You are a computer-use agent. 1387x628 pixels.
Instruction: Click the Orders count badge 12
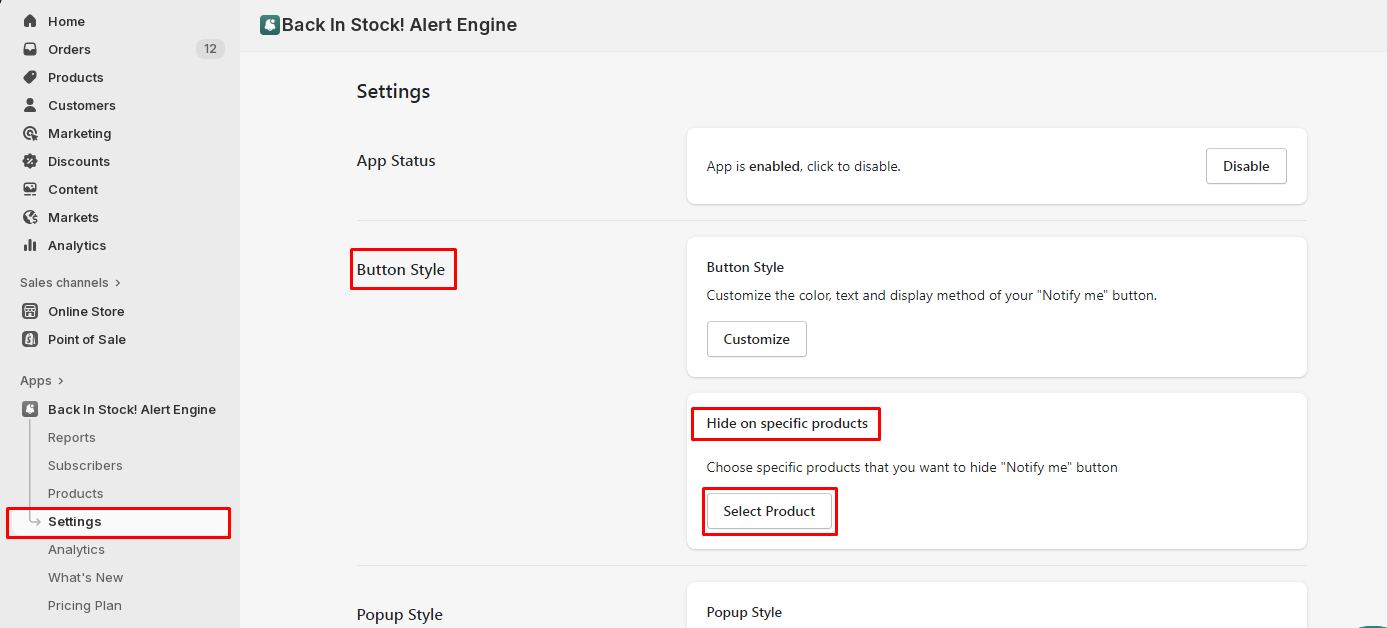point(210,49)
